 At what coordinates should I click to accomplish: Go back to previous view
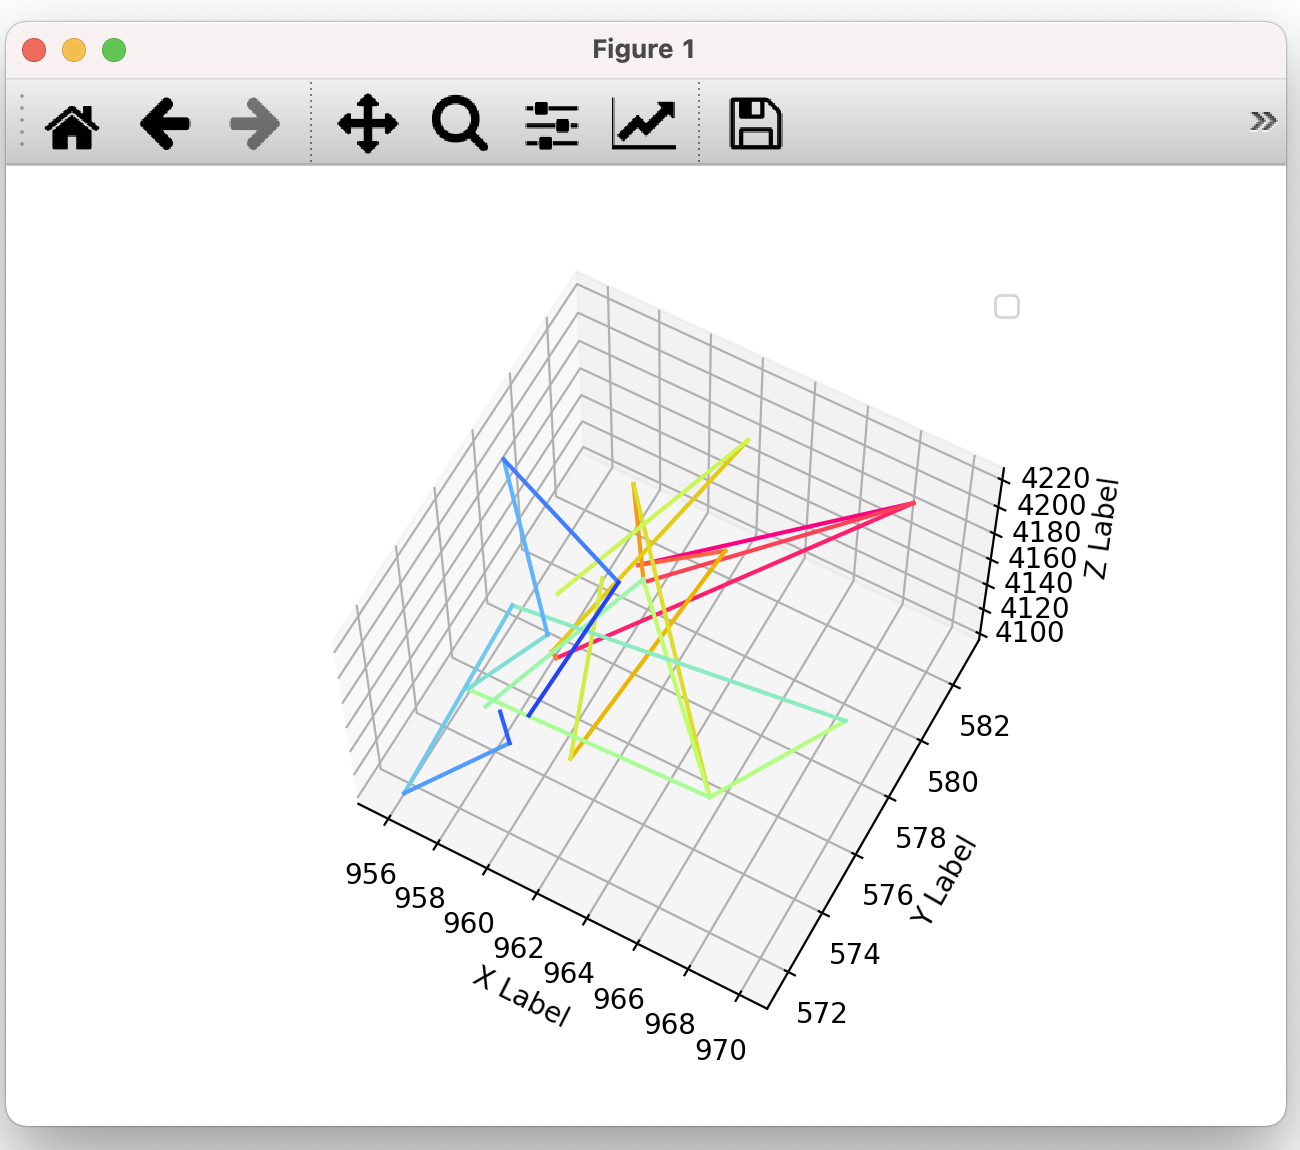[165, 124]
